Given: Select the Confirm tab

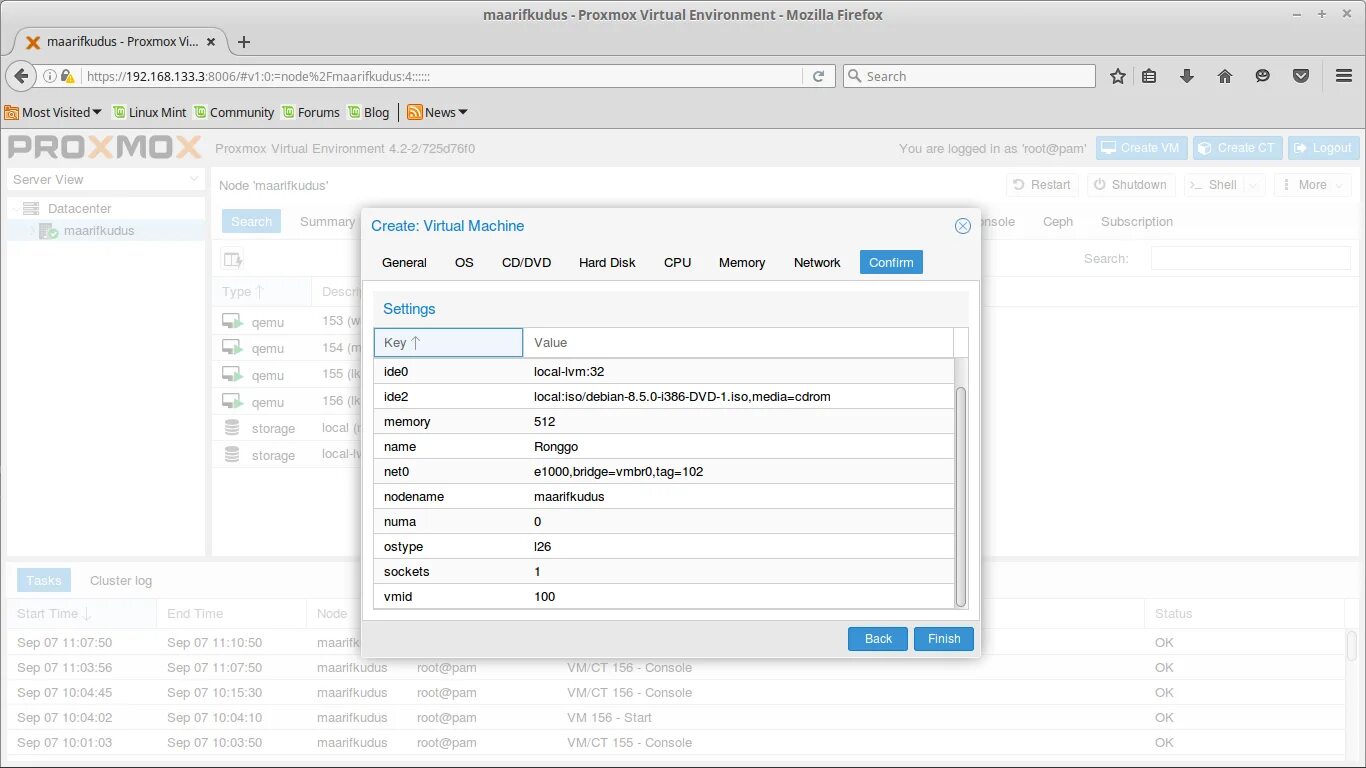Looking at the screenshot, I should point(891,262).
